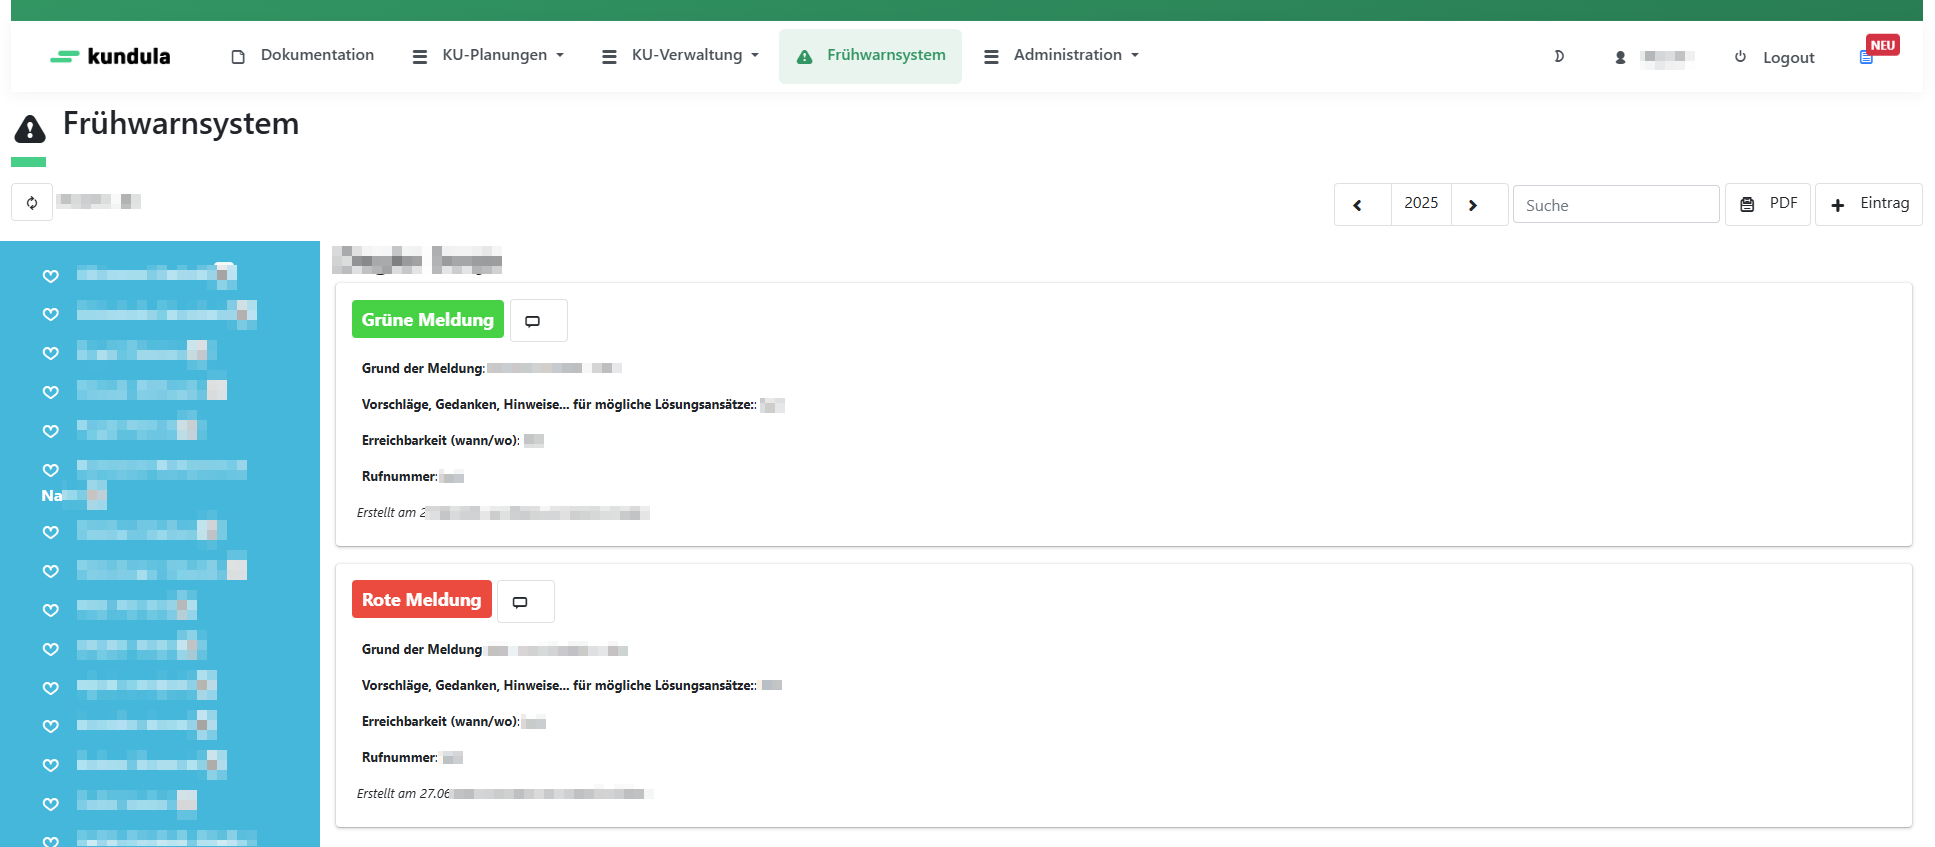
Task: Export list via PDF button
Action: 1767,204
